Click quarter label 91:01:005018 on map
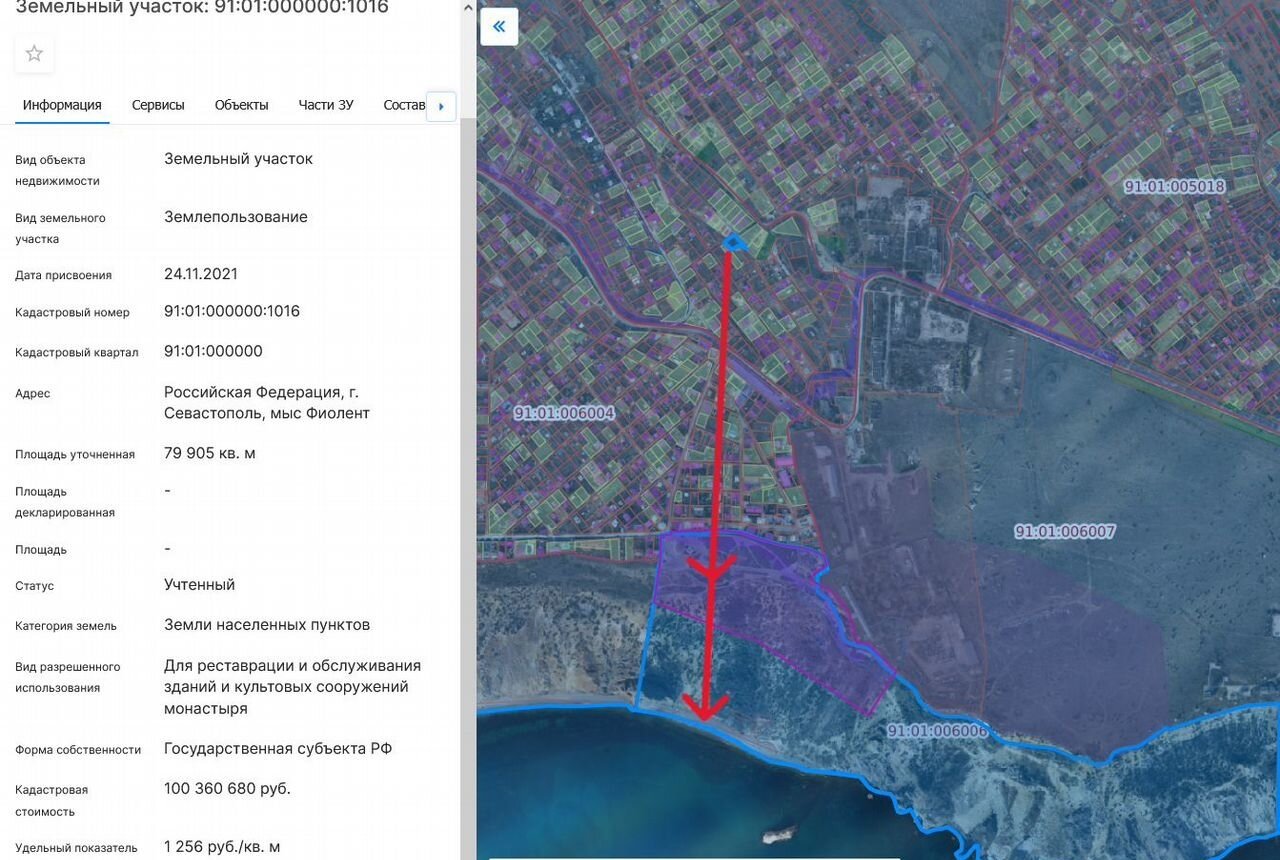1280x860 pixels. 1174,186
